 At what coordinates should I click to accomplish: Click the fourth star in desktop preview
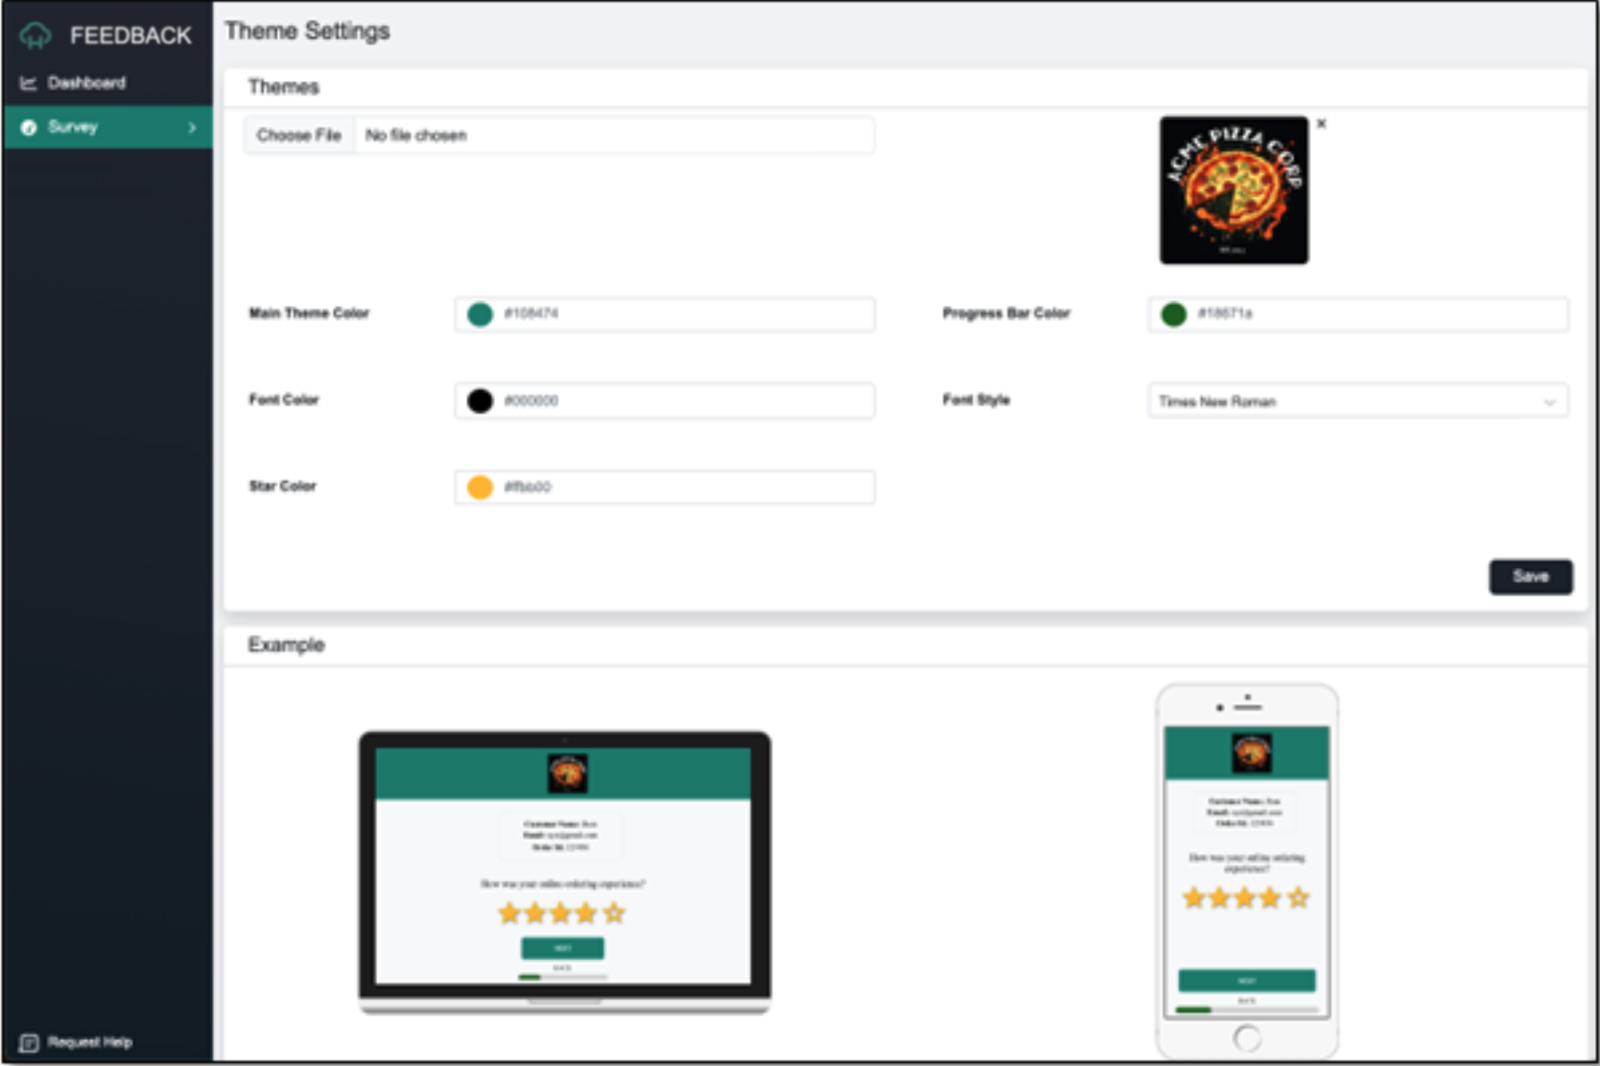[584, 912]
